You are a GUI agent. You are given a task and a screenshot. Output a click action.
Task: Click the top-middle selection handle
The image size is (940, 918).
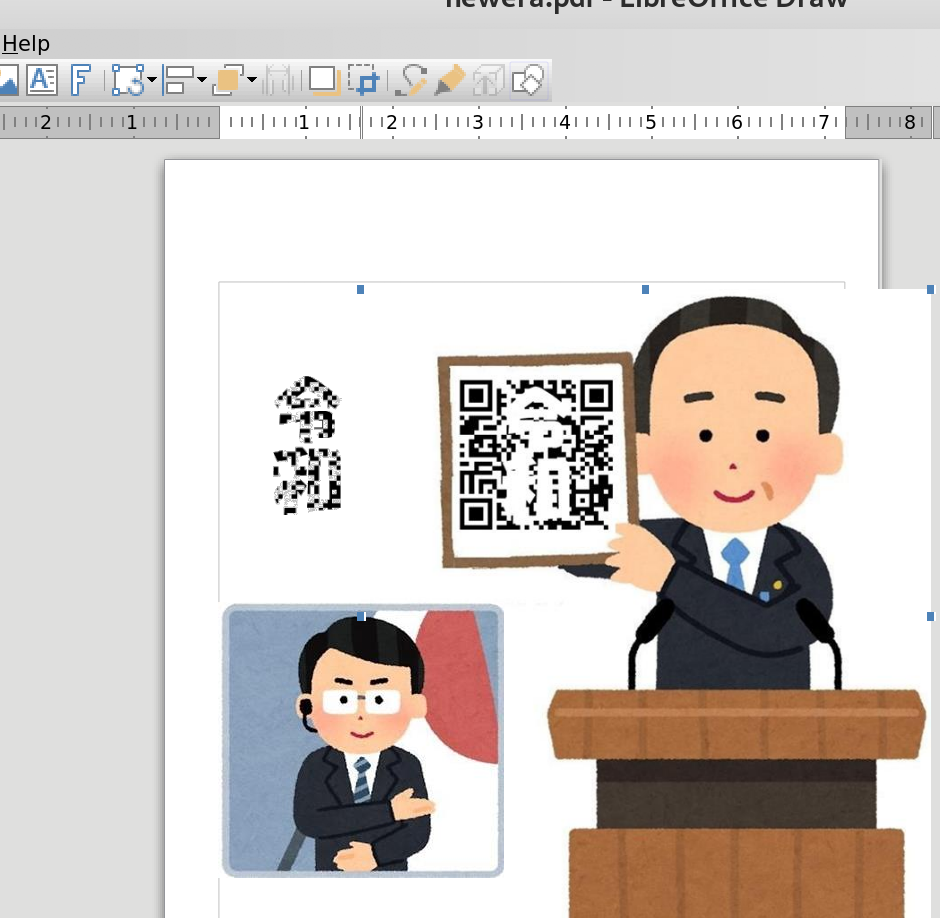(645, 290)
